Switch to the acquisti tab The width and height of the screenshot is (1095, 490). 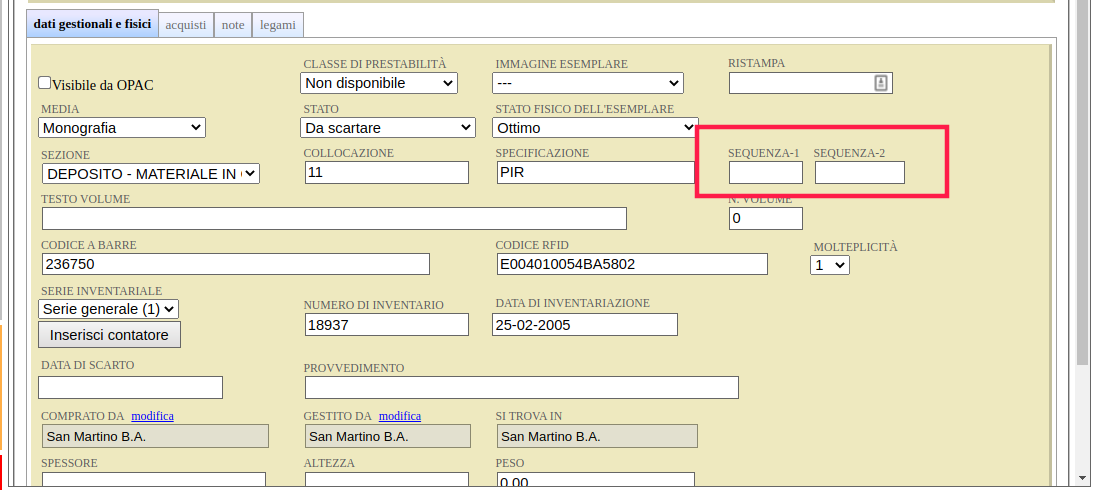click(x=185, y=24)
